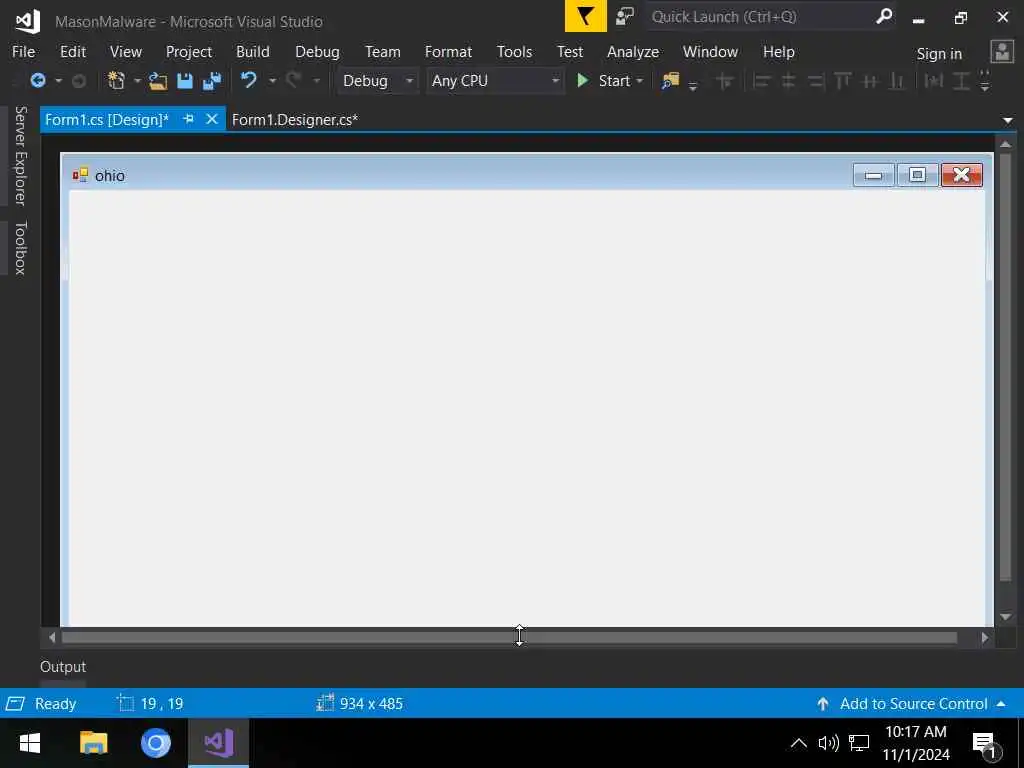Image resolution: width=1024 pixels, height=768 pixels.
Task: Open the Format menu
Action: click(x=448, y=52)
